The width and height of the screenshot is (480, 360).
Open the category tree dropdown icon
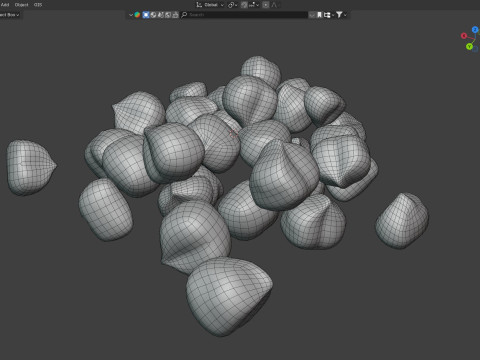pyautogui.click(x=328, y=15)
